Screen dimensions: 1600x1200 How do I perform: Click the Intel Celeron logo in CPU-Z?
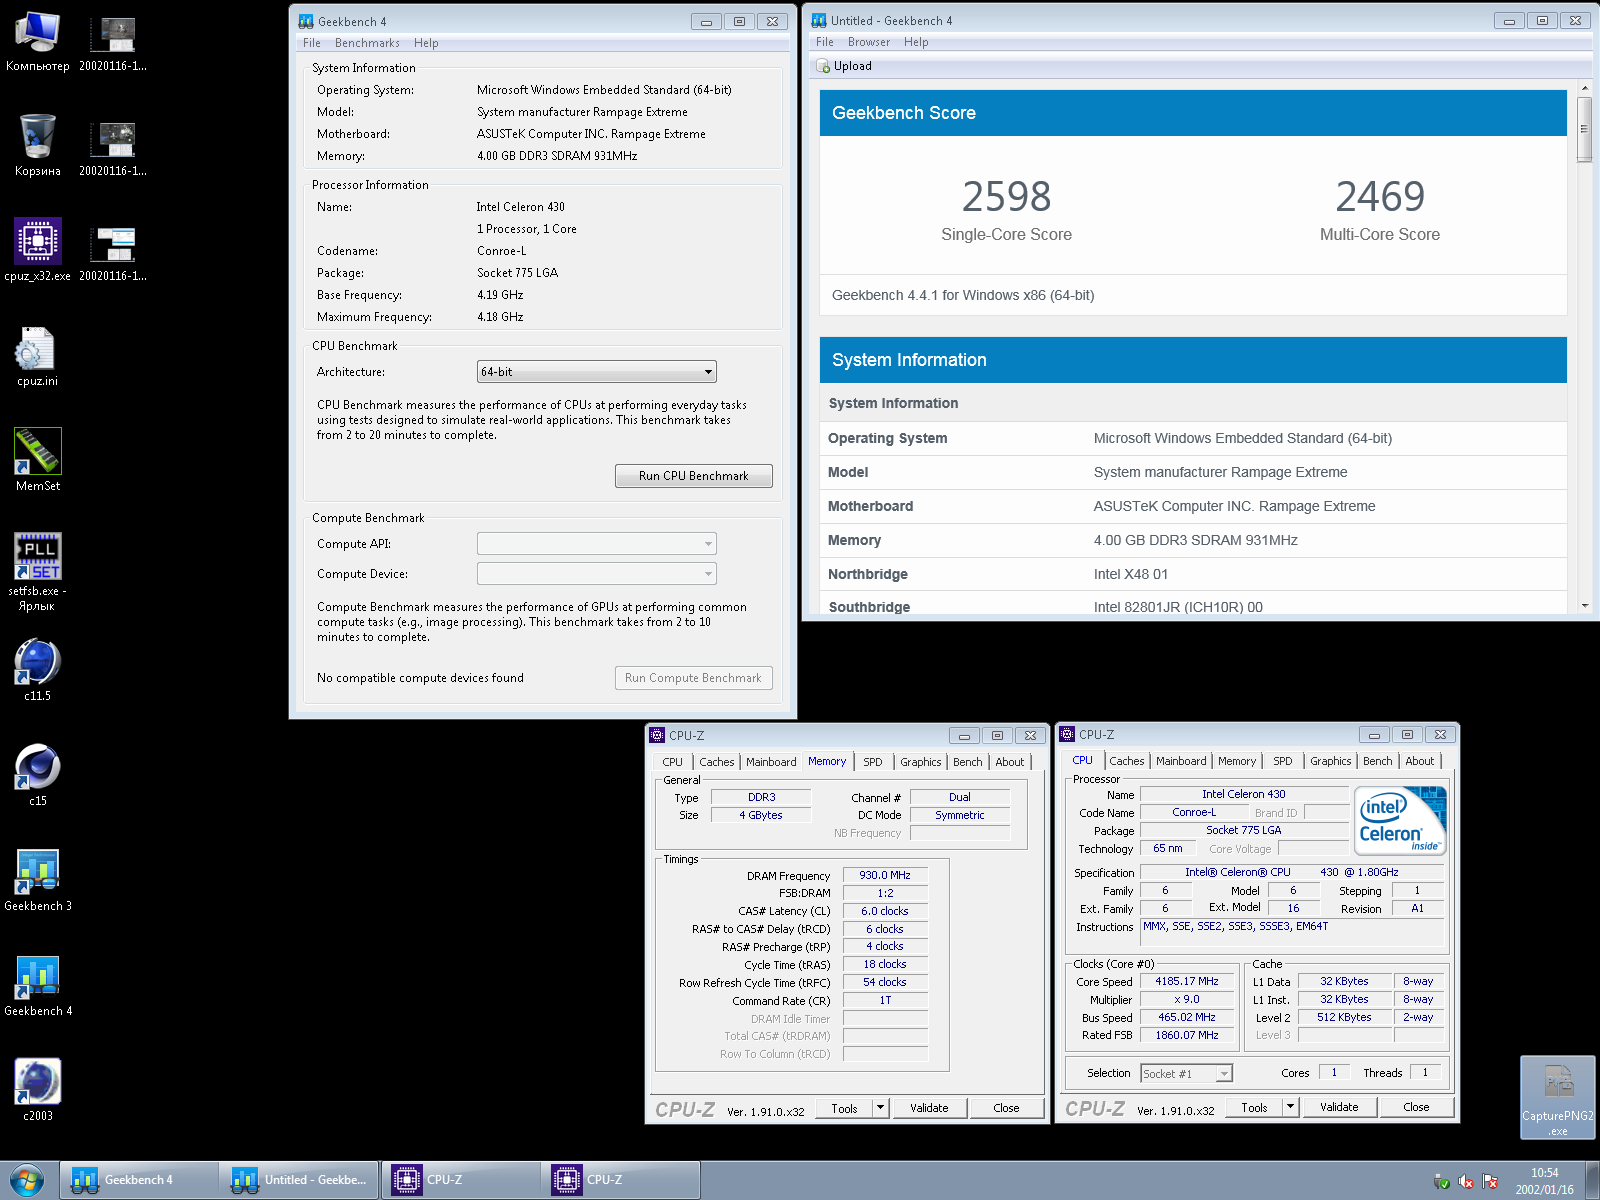1400,820
